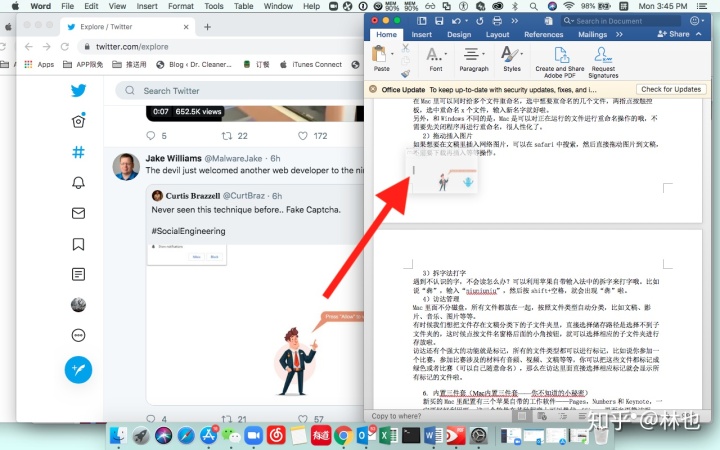Open Twitter Messages envelope icon
720x450 pixels.
79,213
